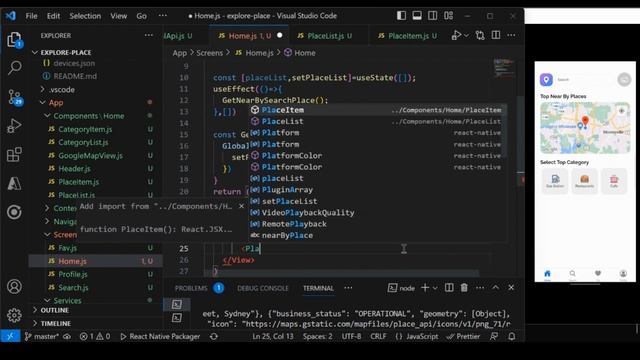Toggle primary side bar layout icon
Image resolution: width=640 pixels, height=360 pixels.
click(401, 16)
